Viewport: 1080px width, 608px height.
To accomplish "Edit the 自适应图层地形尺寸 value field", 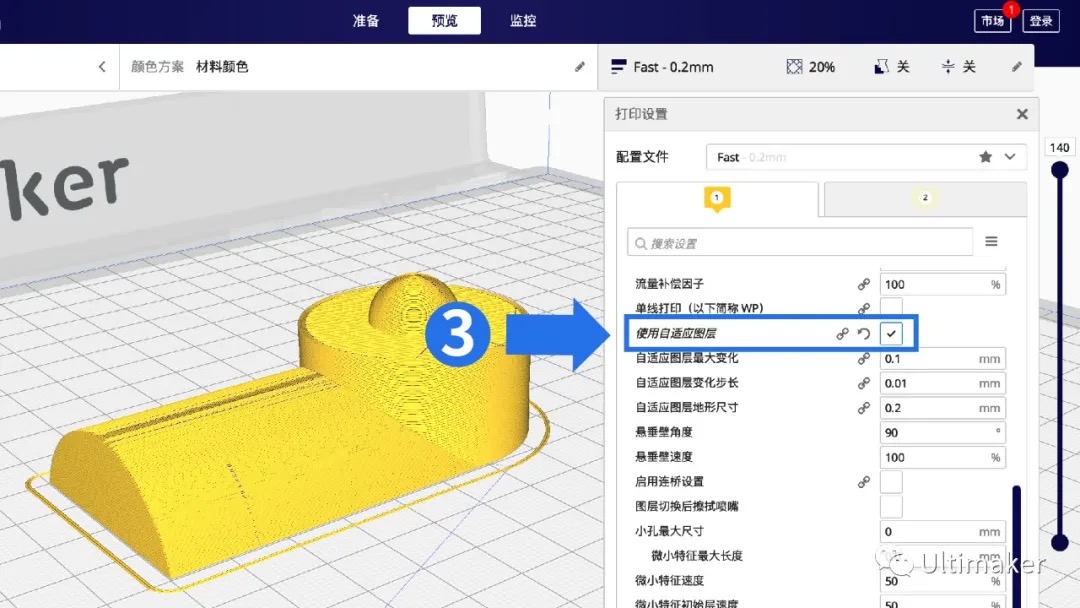I will [x=942, y=408].
